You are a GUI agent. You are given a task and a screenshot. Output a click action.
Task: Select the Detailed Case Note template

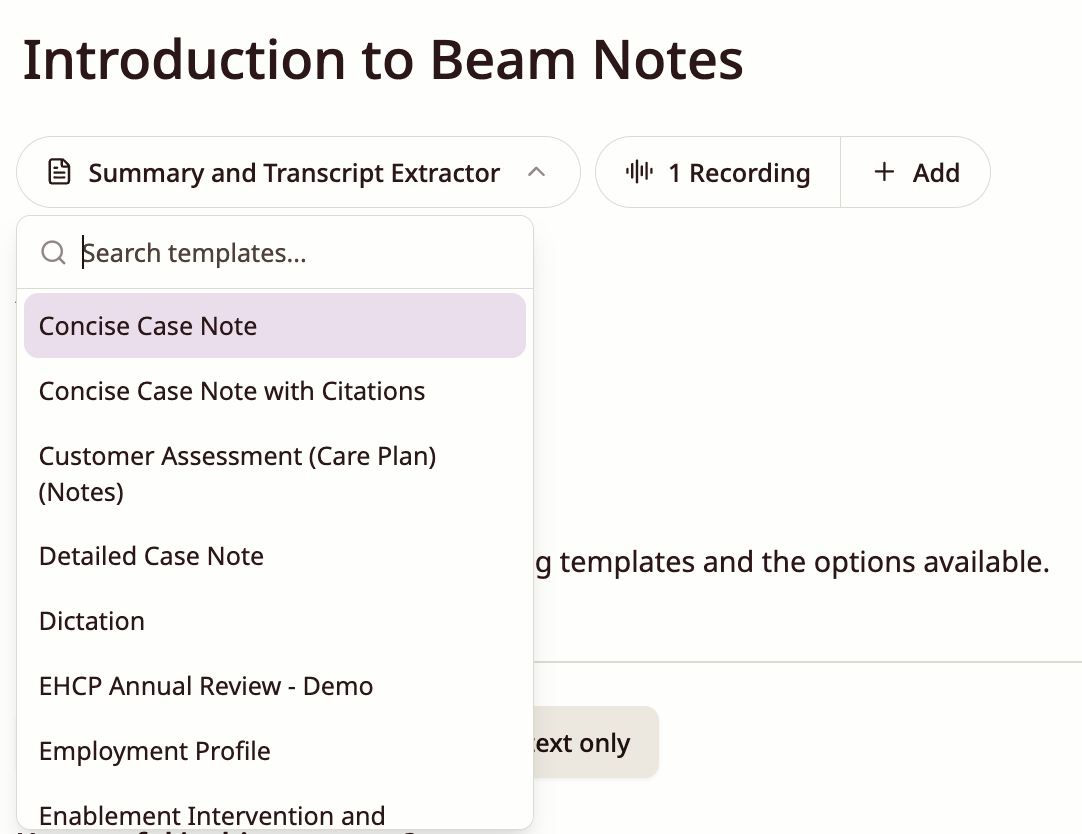point(275,556)
